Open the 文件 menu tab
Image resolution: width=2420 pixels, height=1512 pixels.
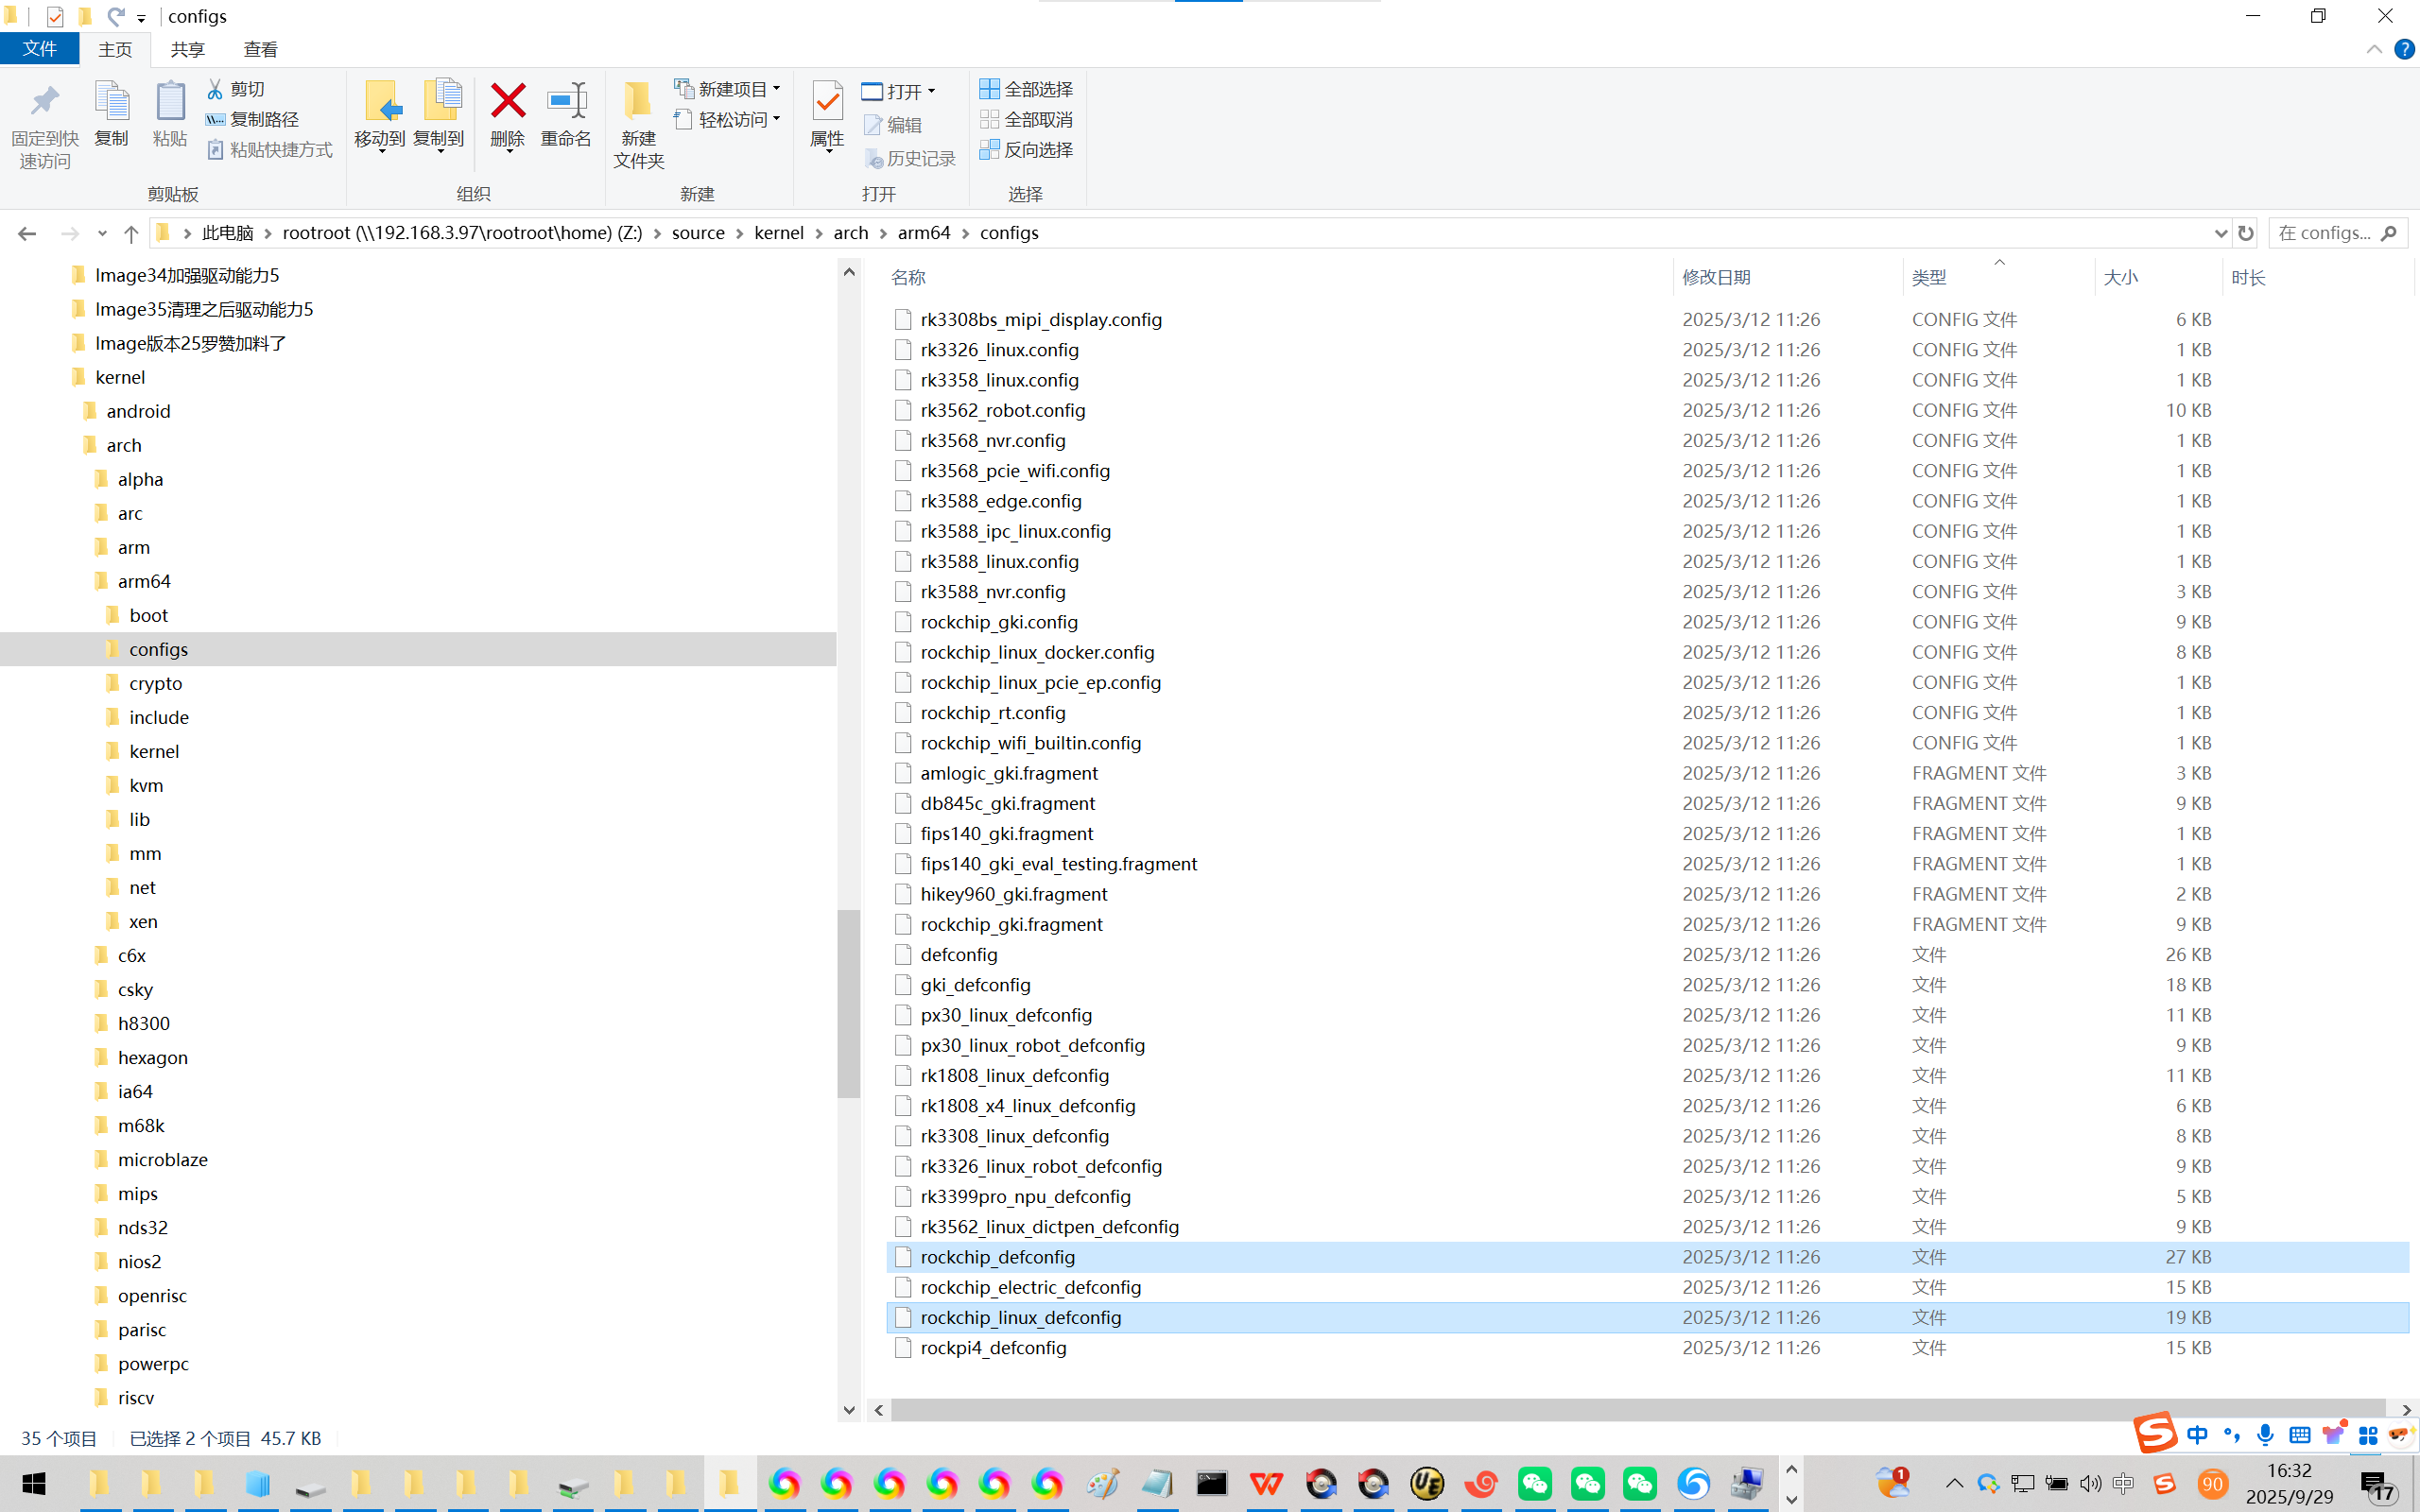click(x=39, y=49)
